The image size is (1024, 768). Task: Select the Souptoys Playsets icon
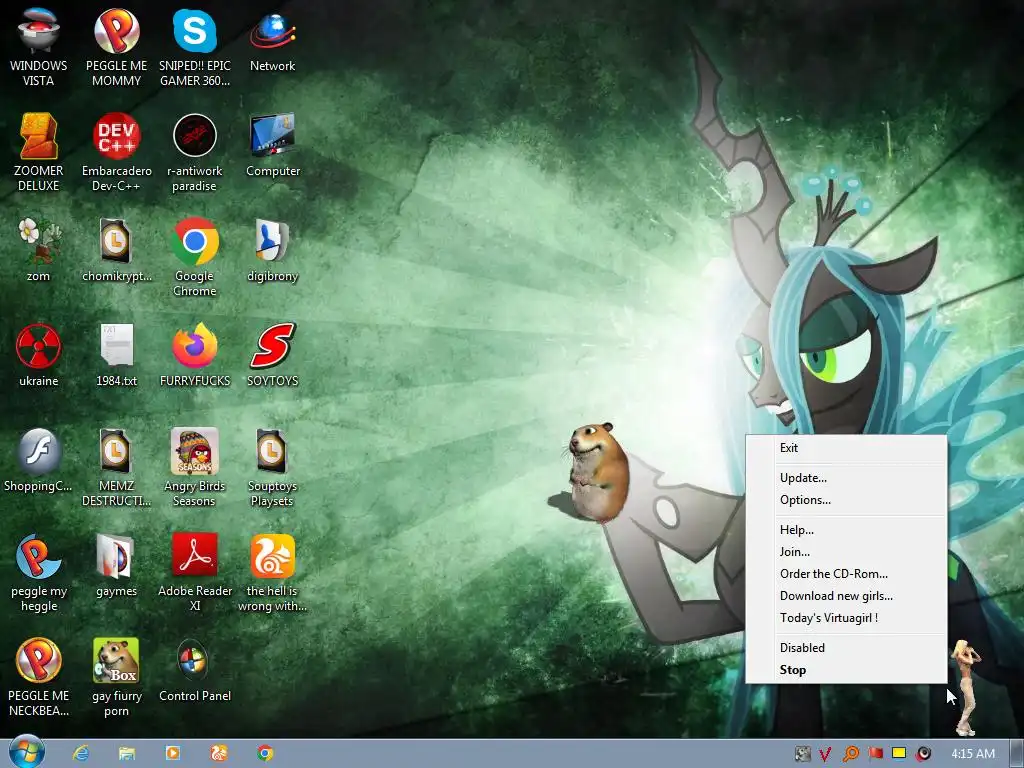point(272,467)
